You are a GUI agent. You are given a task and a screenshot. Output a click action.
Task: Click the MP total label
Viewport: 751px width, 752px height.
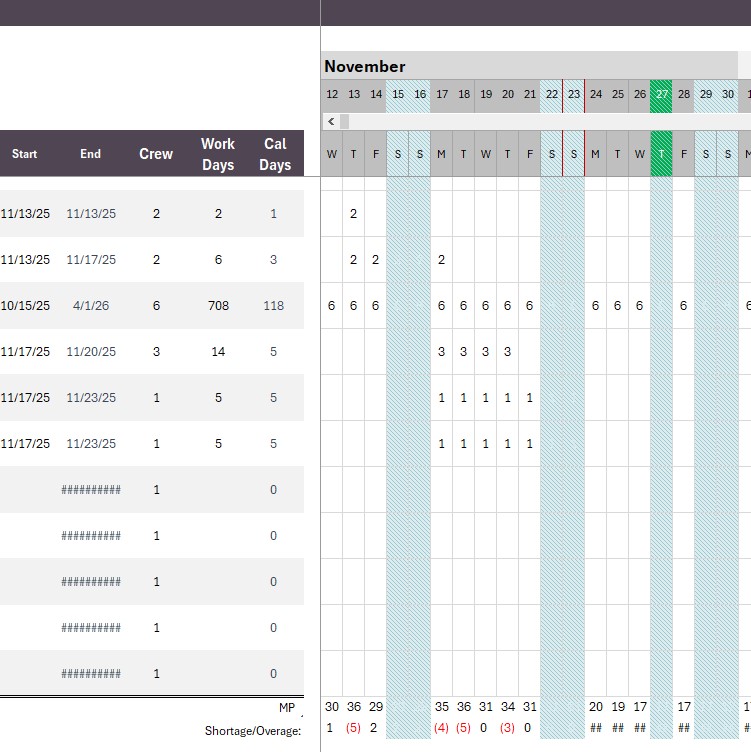[287, 707]
